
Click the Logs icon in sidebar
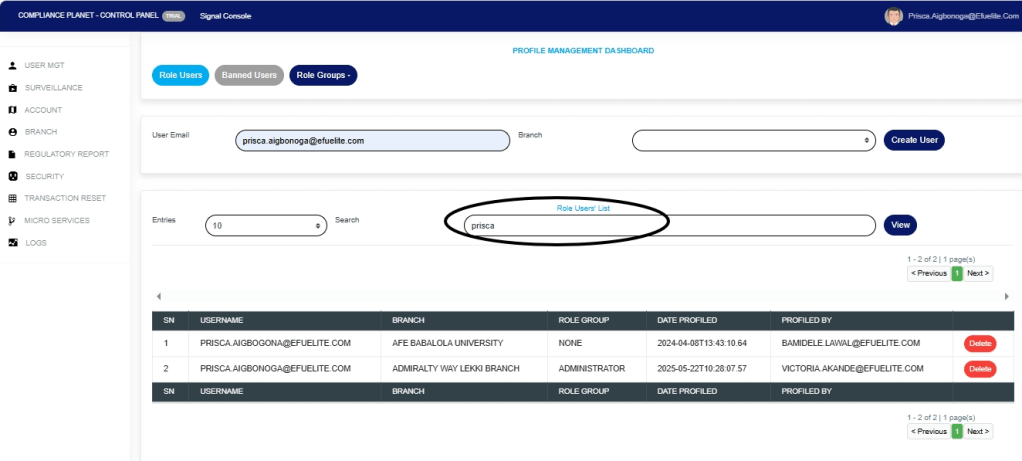(13, 243)
